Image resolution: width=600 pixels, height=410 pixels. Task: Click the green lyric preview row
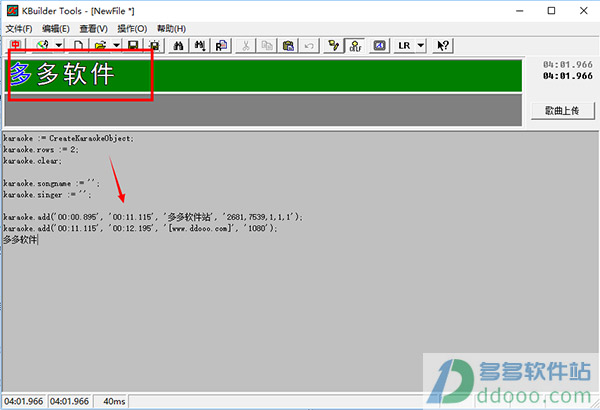point(263,75)
